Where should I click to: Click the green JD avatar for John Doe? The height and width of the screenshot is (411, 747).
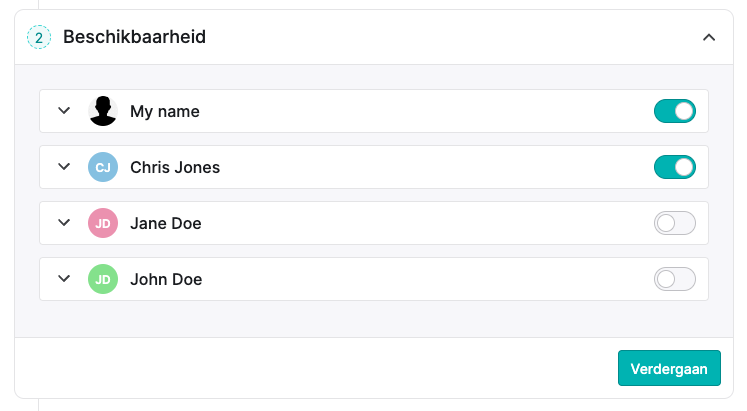pyautogui.click(x=103, y=279)
